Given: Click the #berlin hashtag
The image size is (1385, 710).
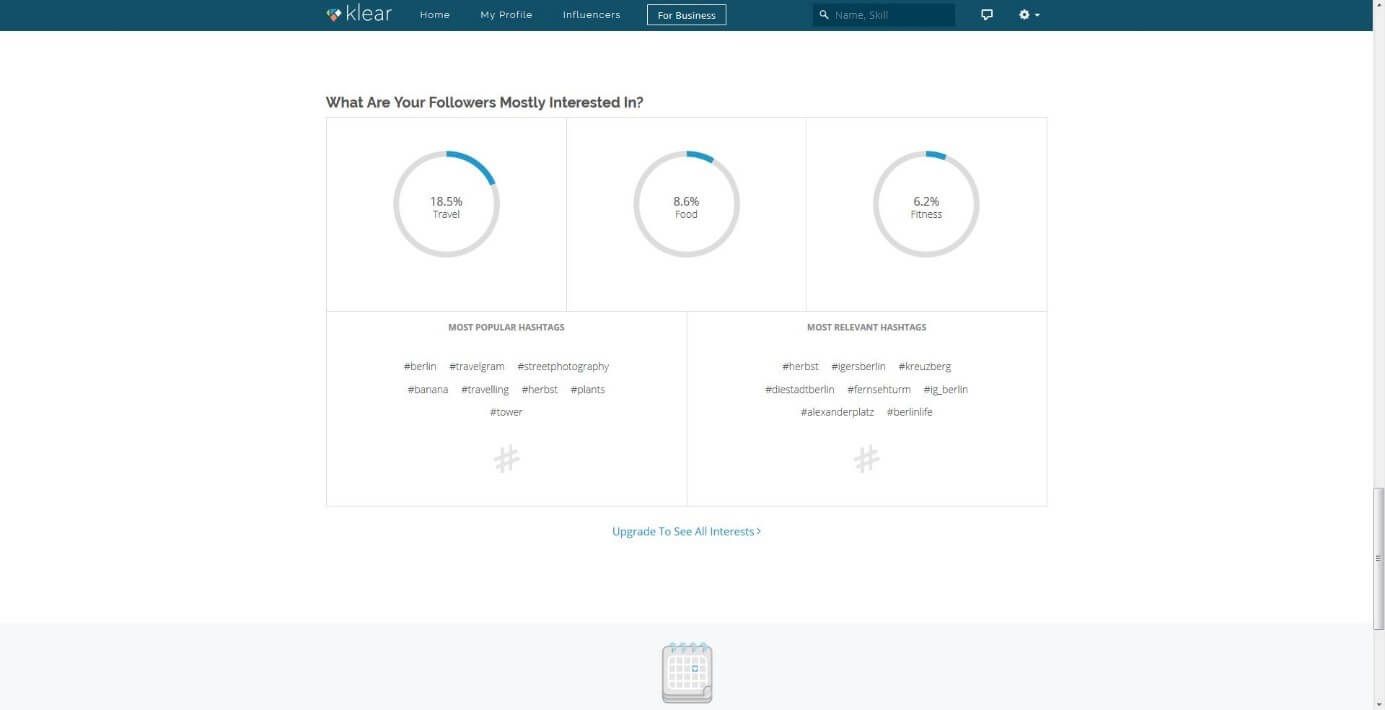Looking at the screenshot, I should (420, 367).
